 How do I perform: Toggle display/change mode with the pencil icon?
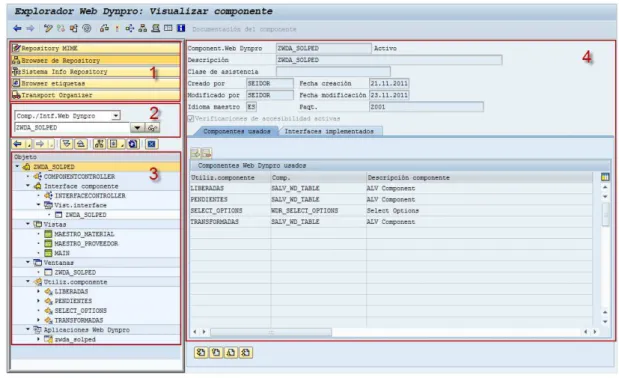[48, 28]
